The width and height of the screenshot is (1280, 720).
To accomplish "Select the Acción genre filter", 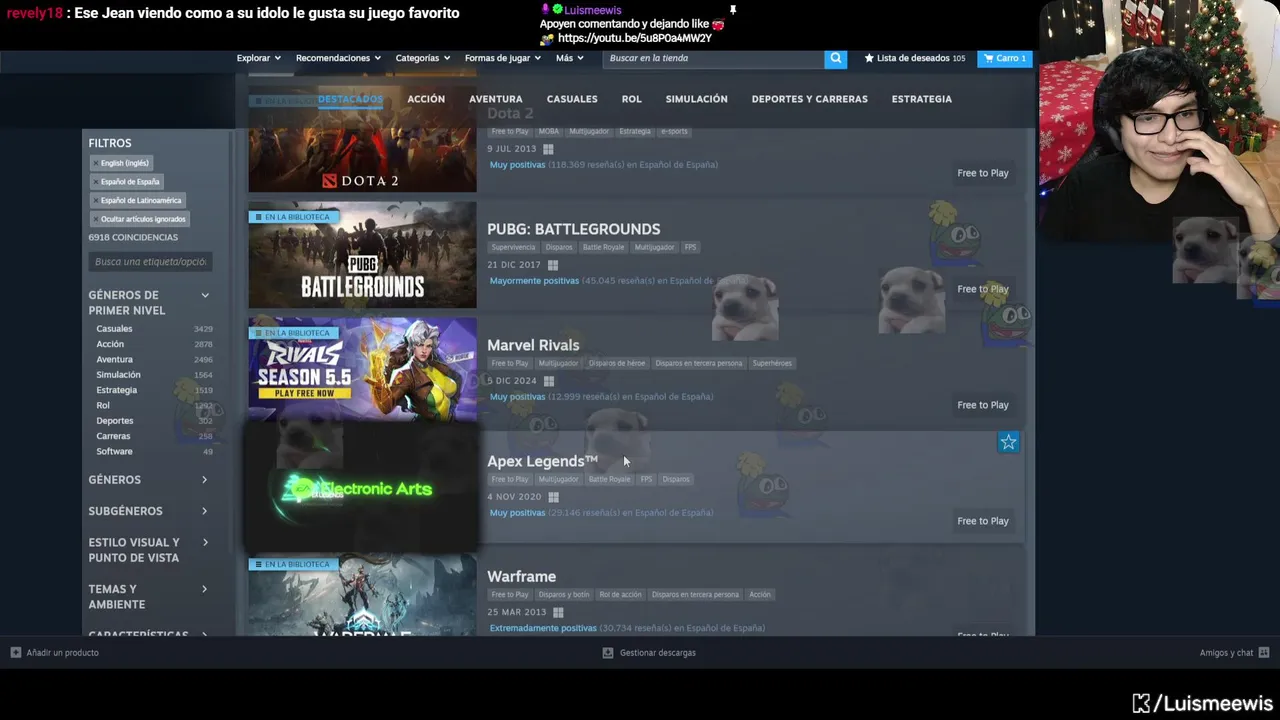I will (110, 344).
